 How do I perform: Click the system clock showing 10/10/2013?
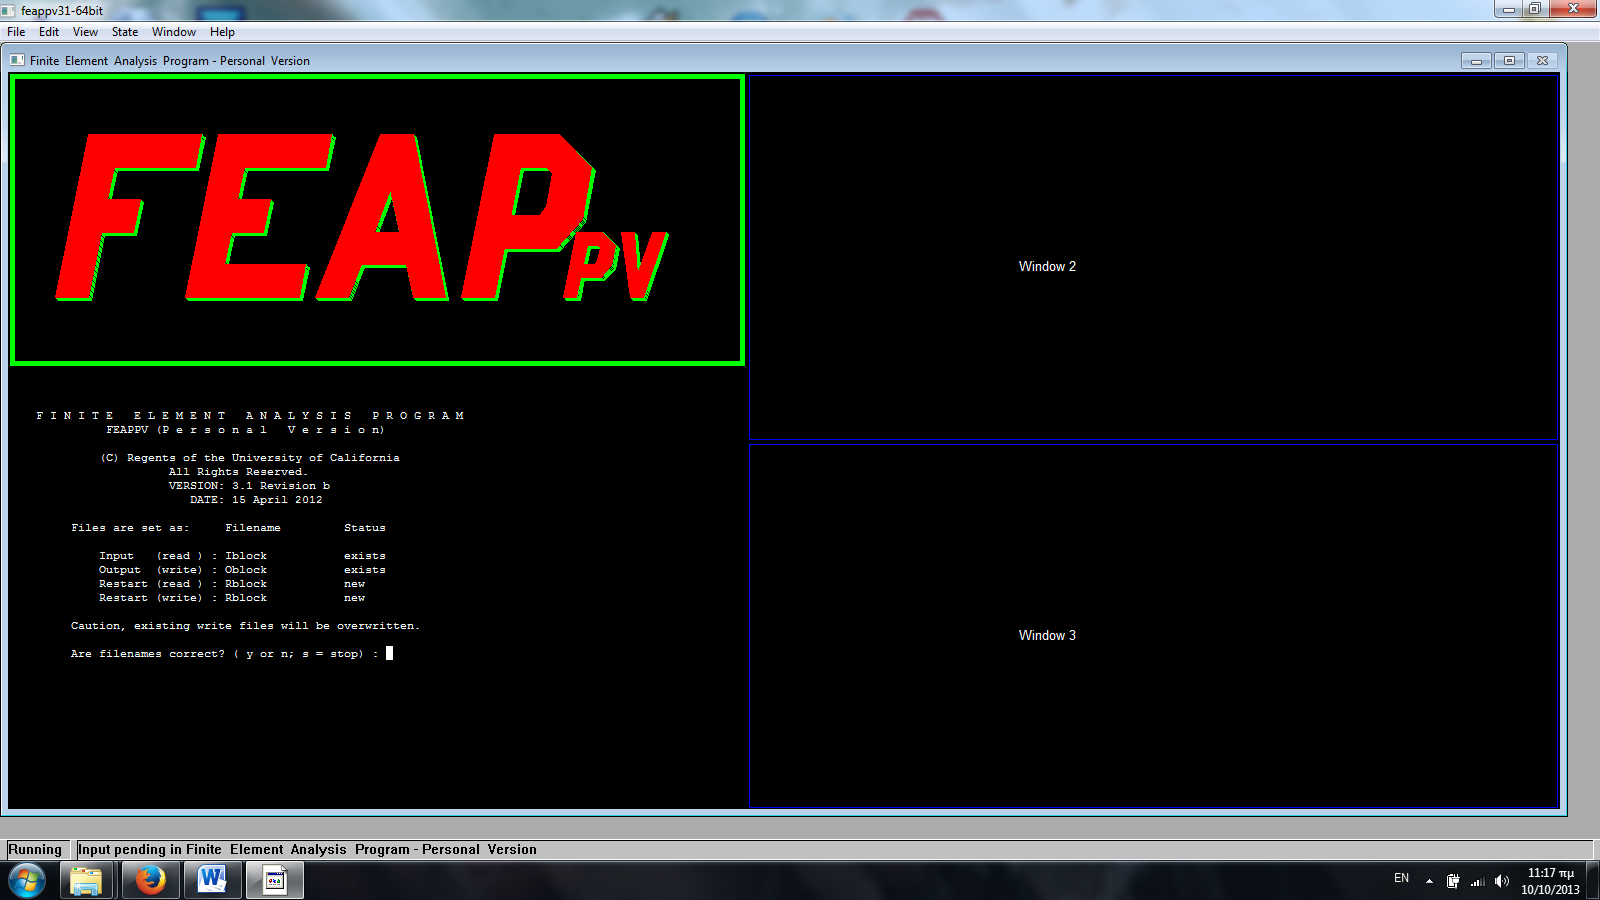click(x=1550, y=881)
